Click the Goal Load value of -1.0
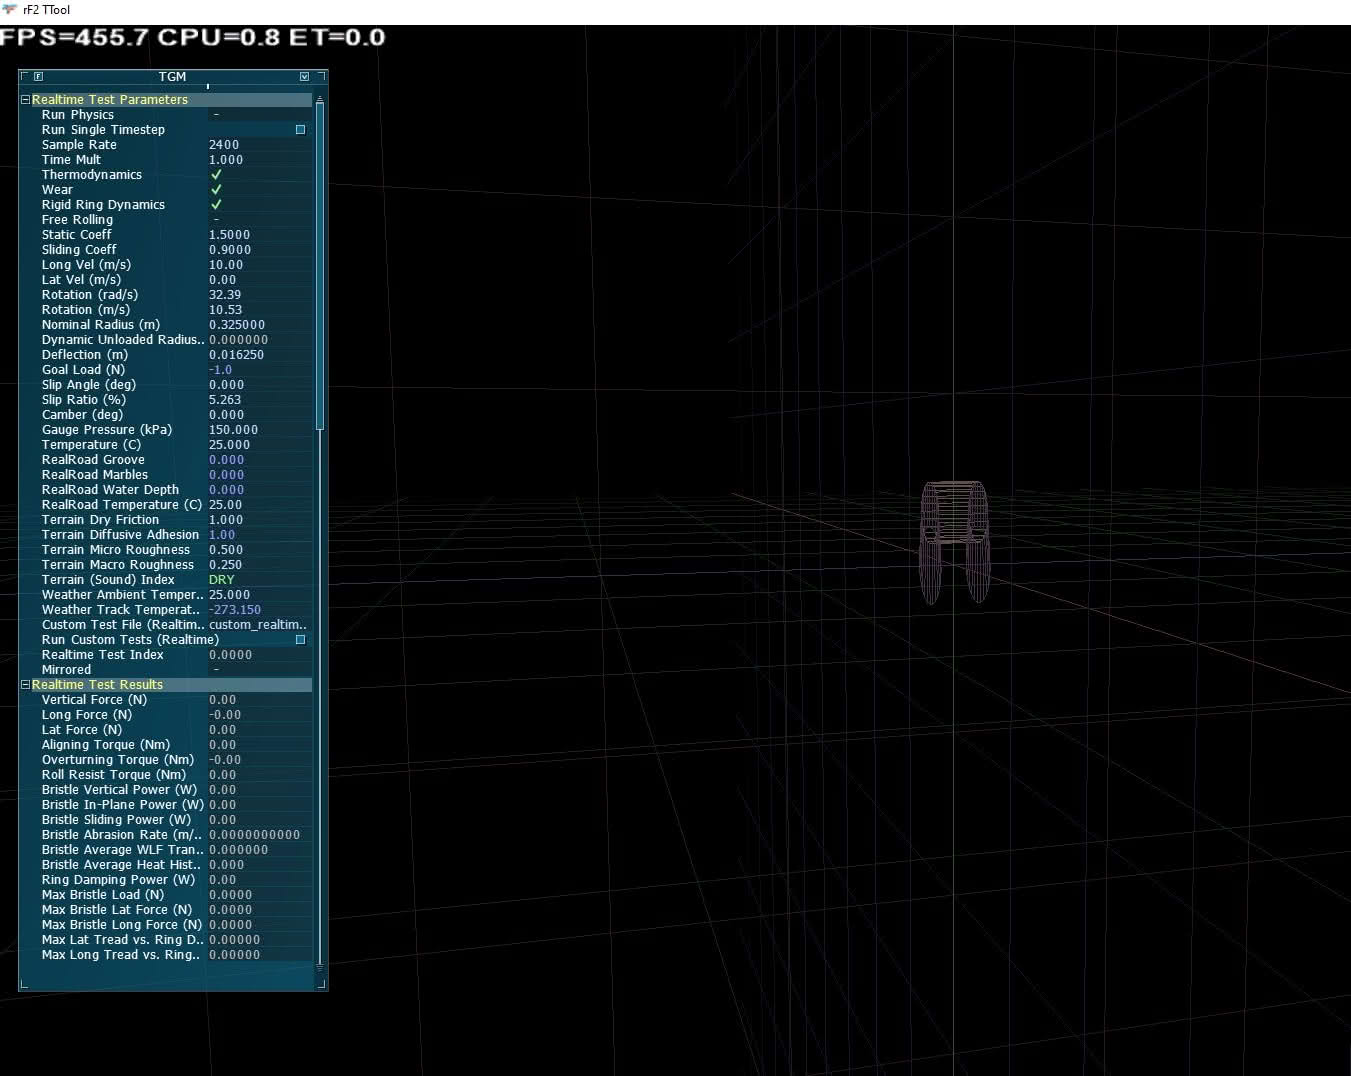 220,369
